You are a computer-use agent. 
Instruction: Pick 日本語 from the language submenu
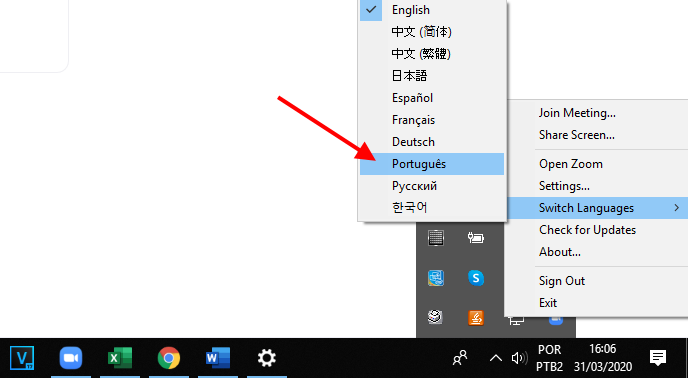pos(432,76)
